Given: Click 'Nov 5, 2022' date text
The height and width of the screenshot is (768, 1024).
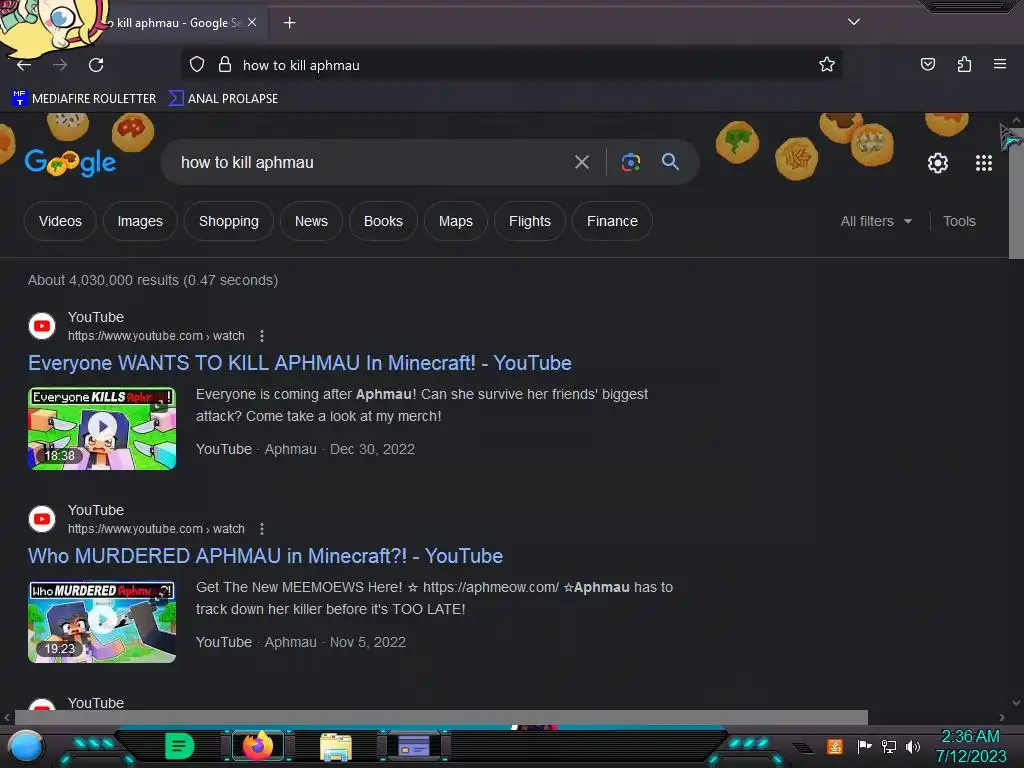Looking at the screenshot, I should coord(368,643).
